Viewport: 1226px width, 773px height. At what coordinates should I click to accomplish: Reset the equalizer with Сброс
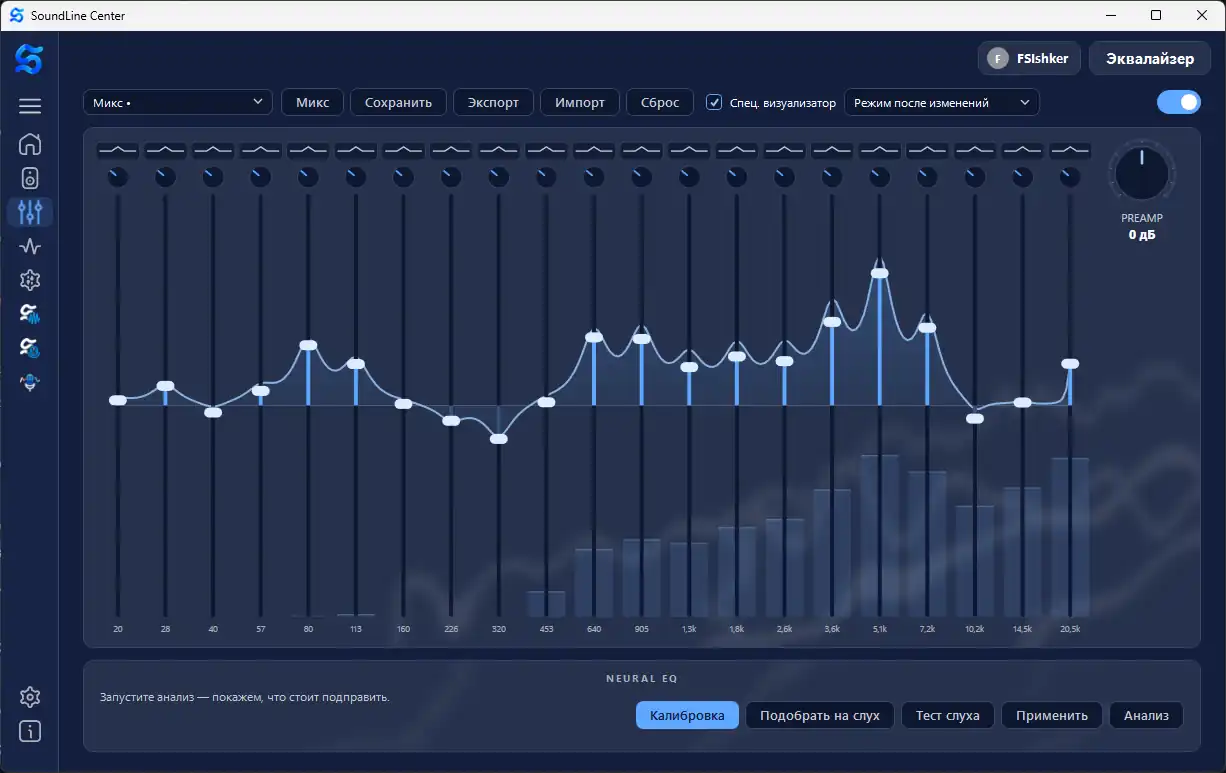[660, 102]
